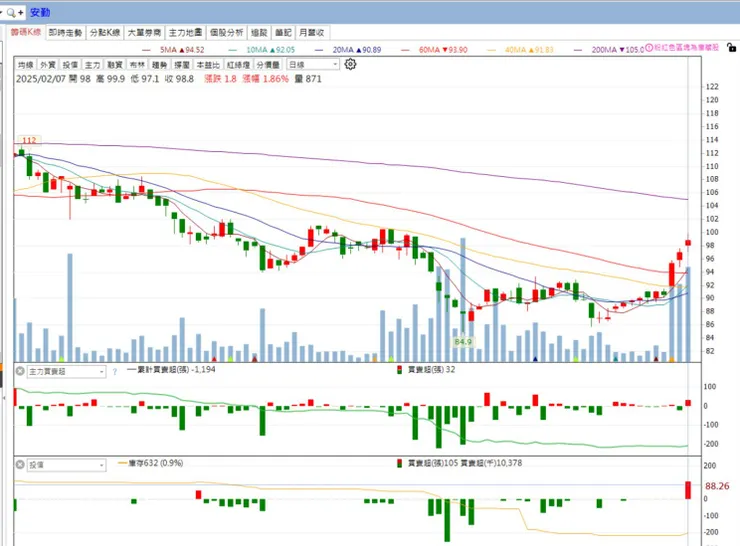Click the latest red candlestick near 98.8
The image size is (740, 546).
[x=688, y=243]
